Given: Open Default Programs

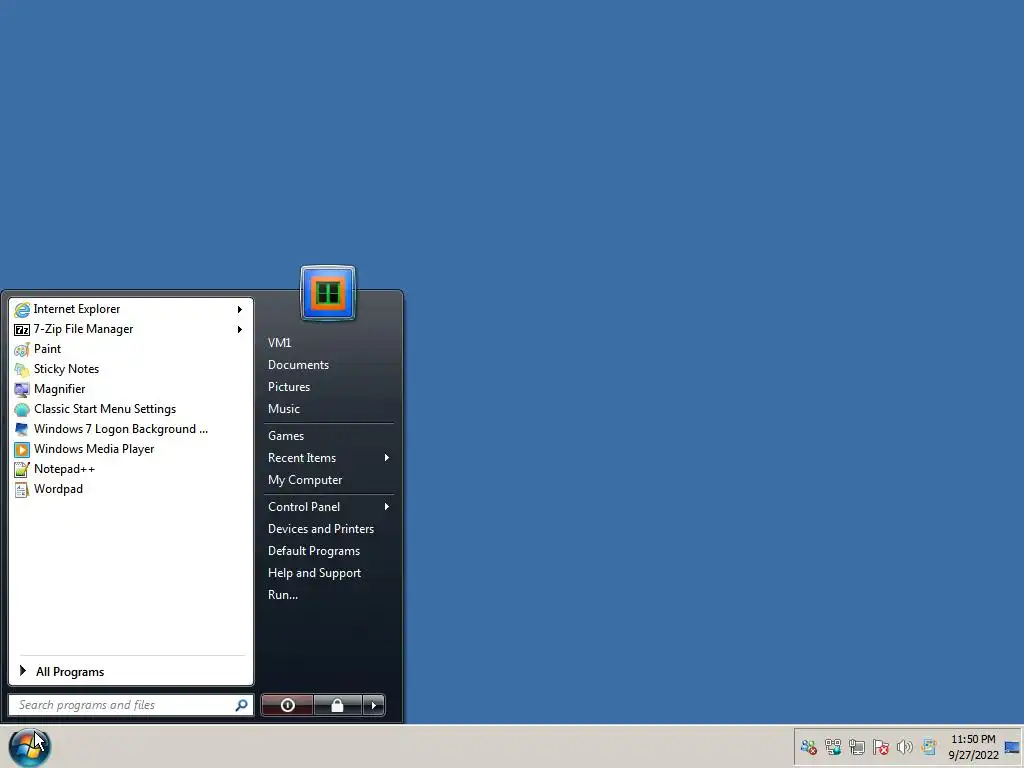Looking at the screenshot, I should (313, 551).
